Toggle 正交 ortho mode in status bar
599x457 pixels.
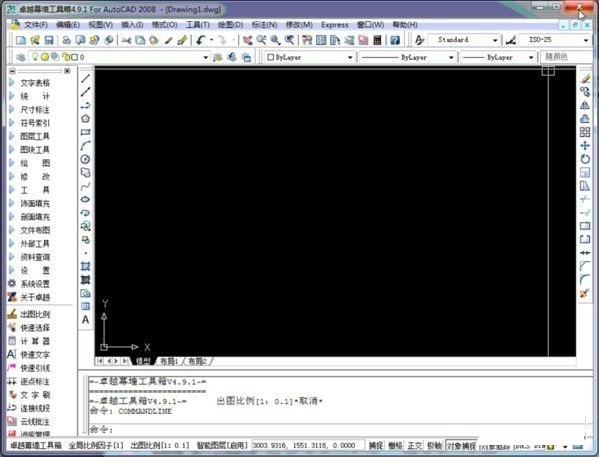point(415,446)
